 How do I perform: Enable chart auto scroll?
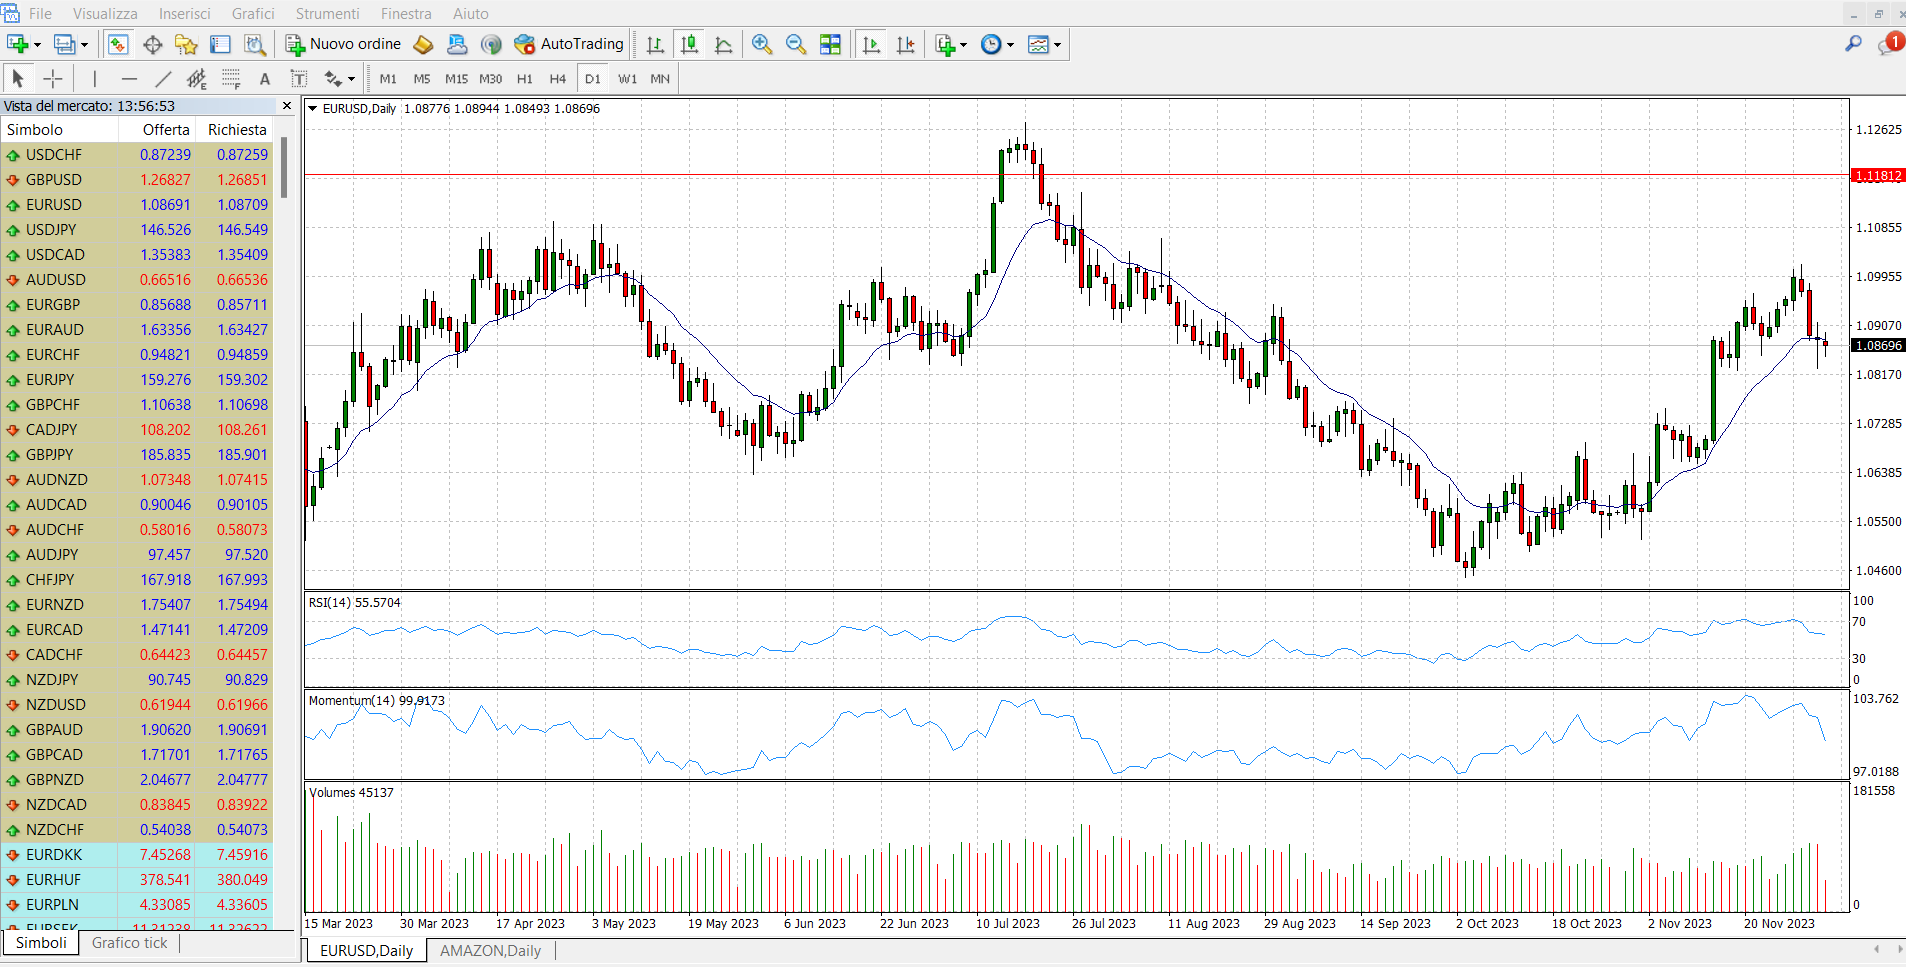(872, 44)
